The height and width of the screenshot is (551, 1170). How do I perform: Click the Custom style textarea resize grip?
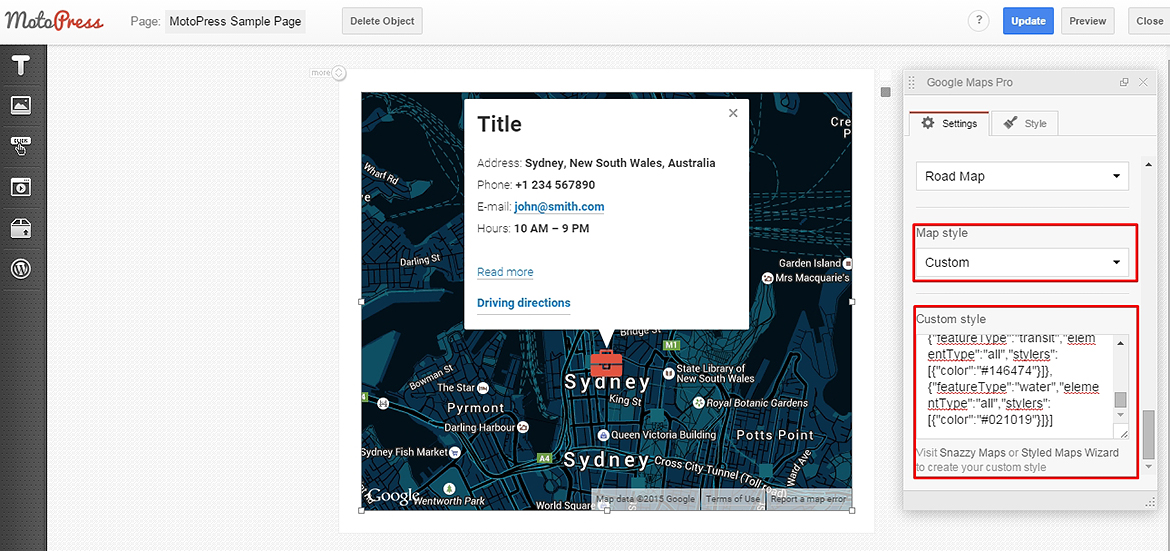coord(1123,433)
